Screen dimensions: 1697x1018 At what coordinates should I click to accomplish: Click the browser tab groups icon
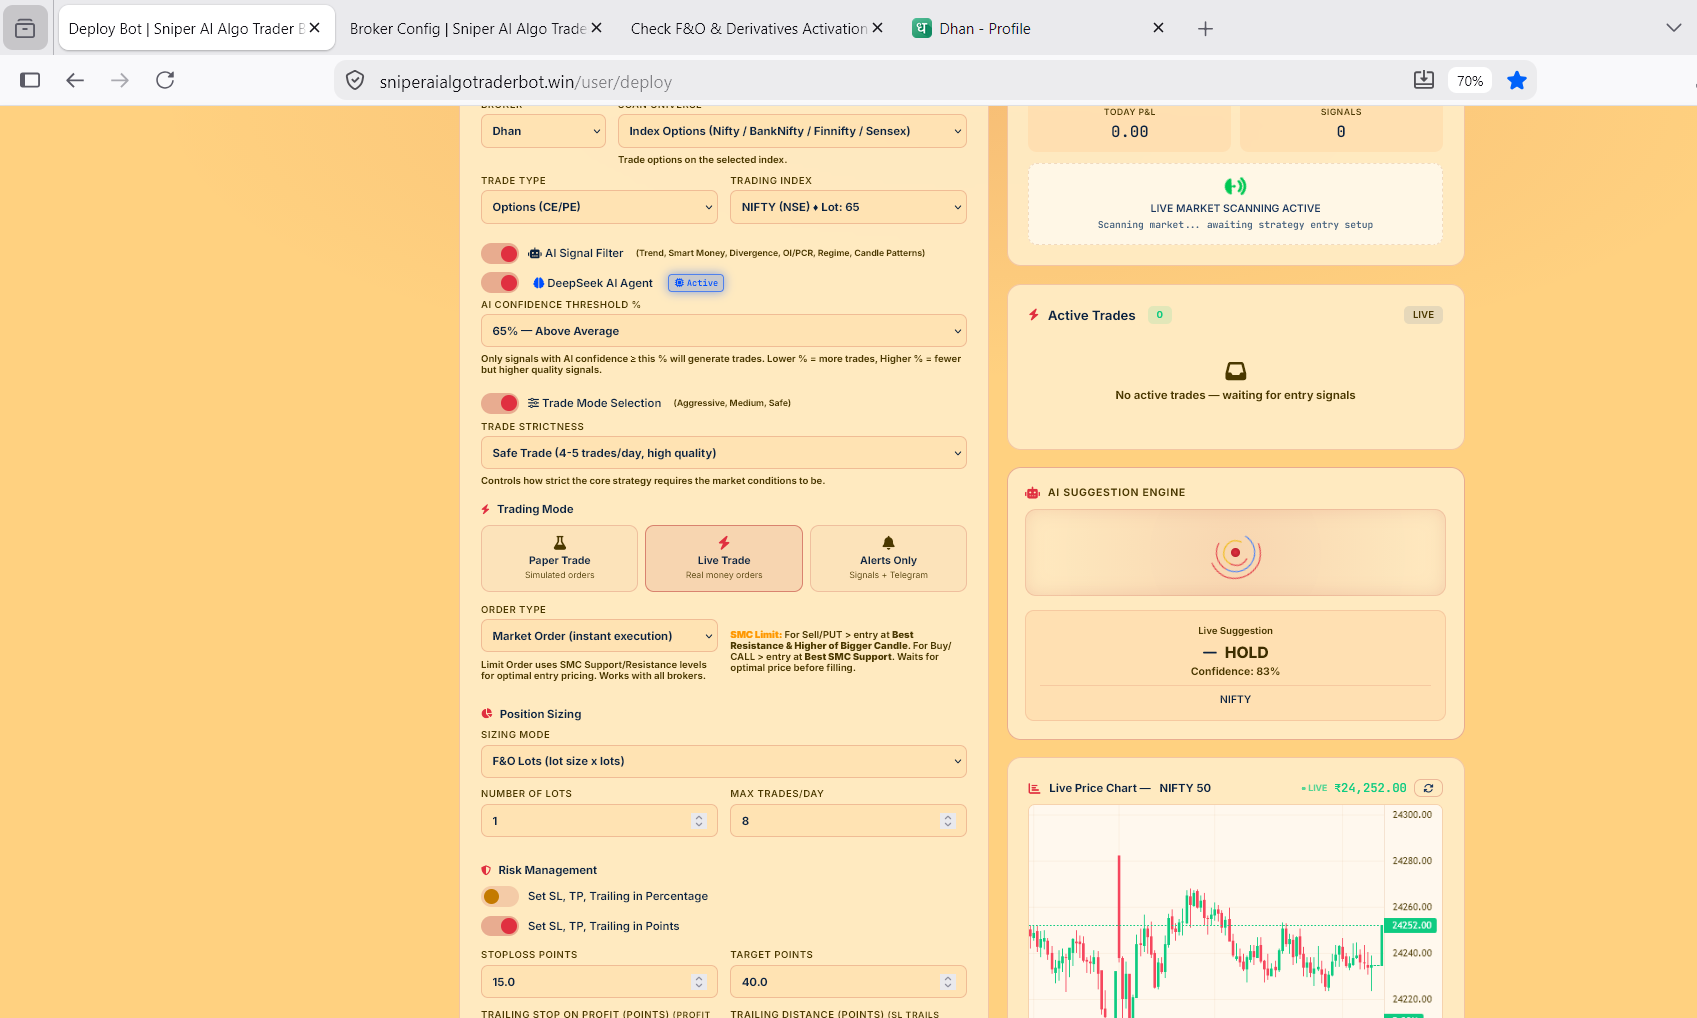tap(25, 28)
